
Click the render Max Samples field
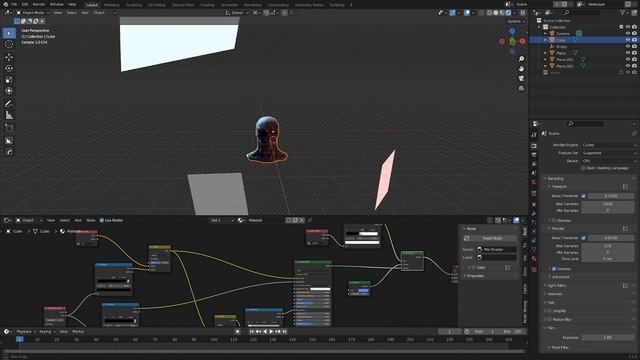tap(607, 246)
